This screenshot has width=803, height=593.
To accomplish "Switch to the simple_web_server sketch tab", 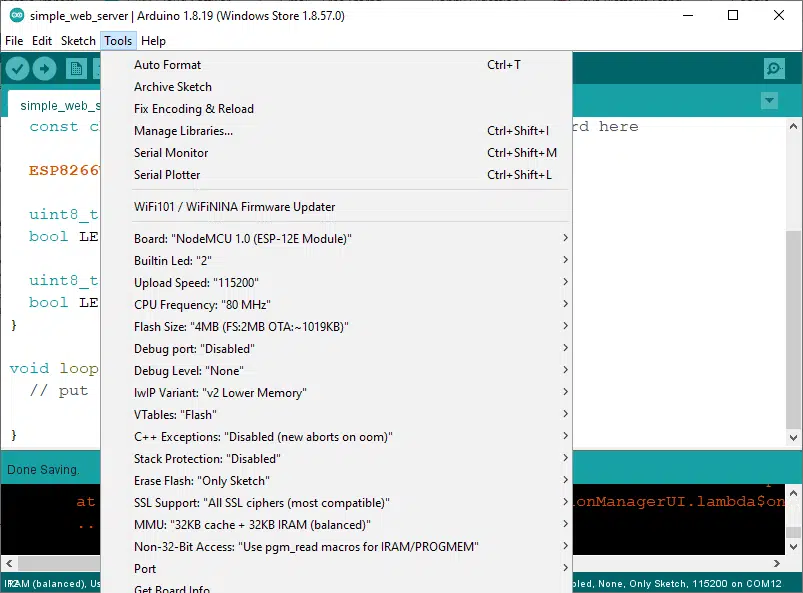I will click(55, 105).
